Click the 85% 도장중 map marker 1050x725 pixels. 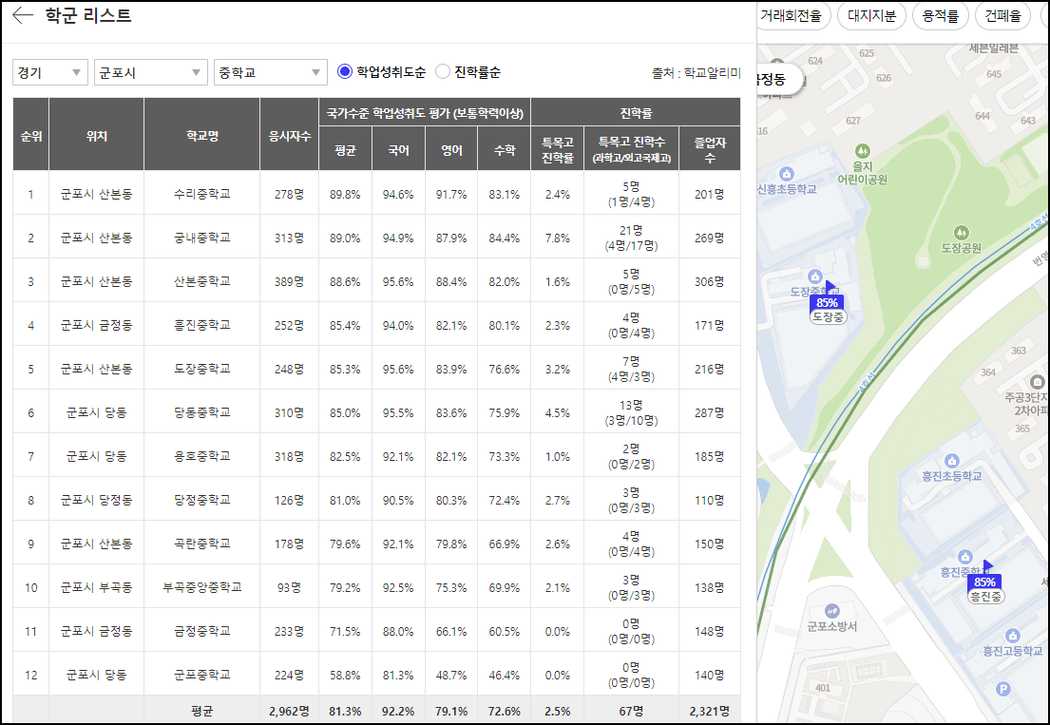pyautogui.click(x=827, y=303)
